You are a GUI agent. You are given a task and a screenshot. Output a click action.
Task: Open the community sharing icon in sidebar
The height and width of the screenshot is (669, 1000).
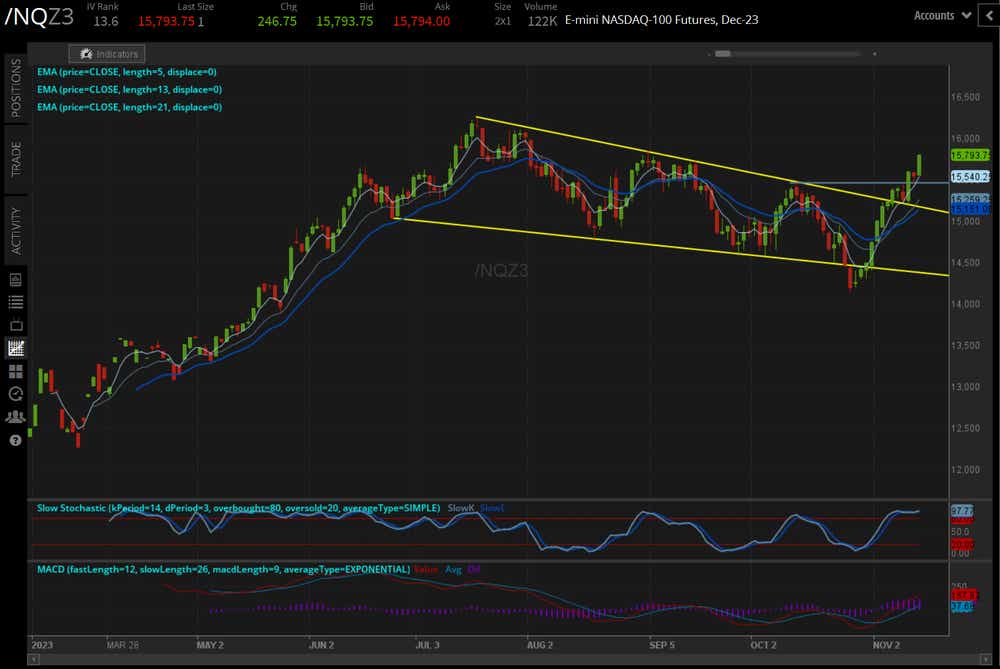coord(14,415)
